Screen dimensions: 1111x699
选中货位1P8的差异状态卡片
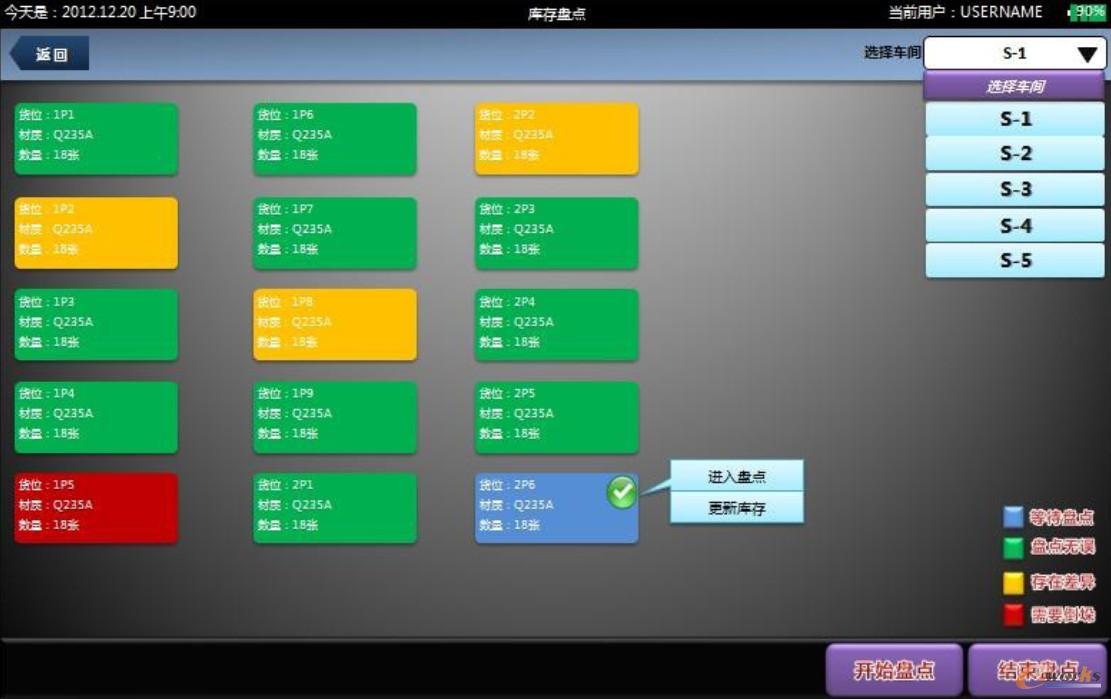(335, 324)
